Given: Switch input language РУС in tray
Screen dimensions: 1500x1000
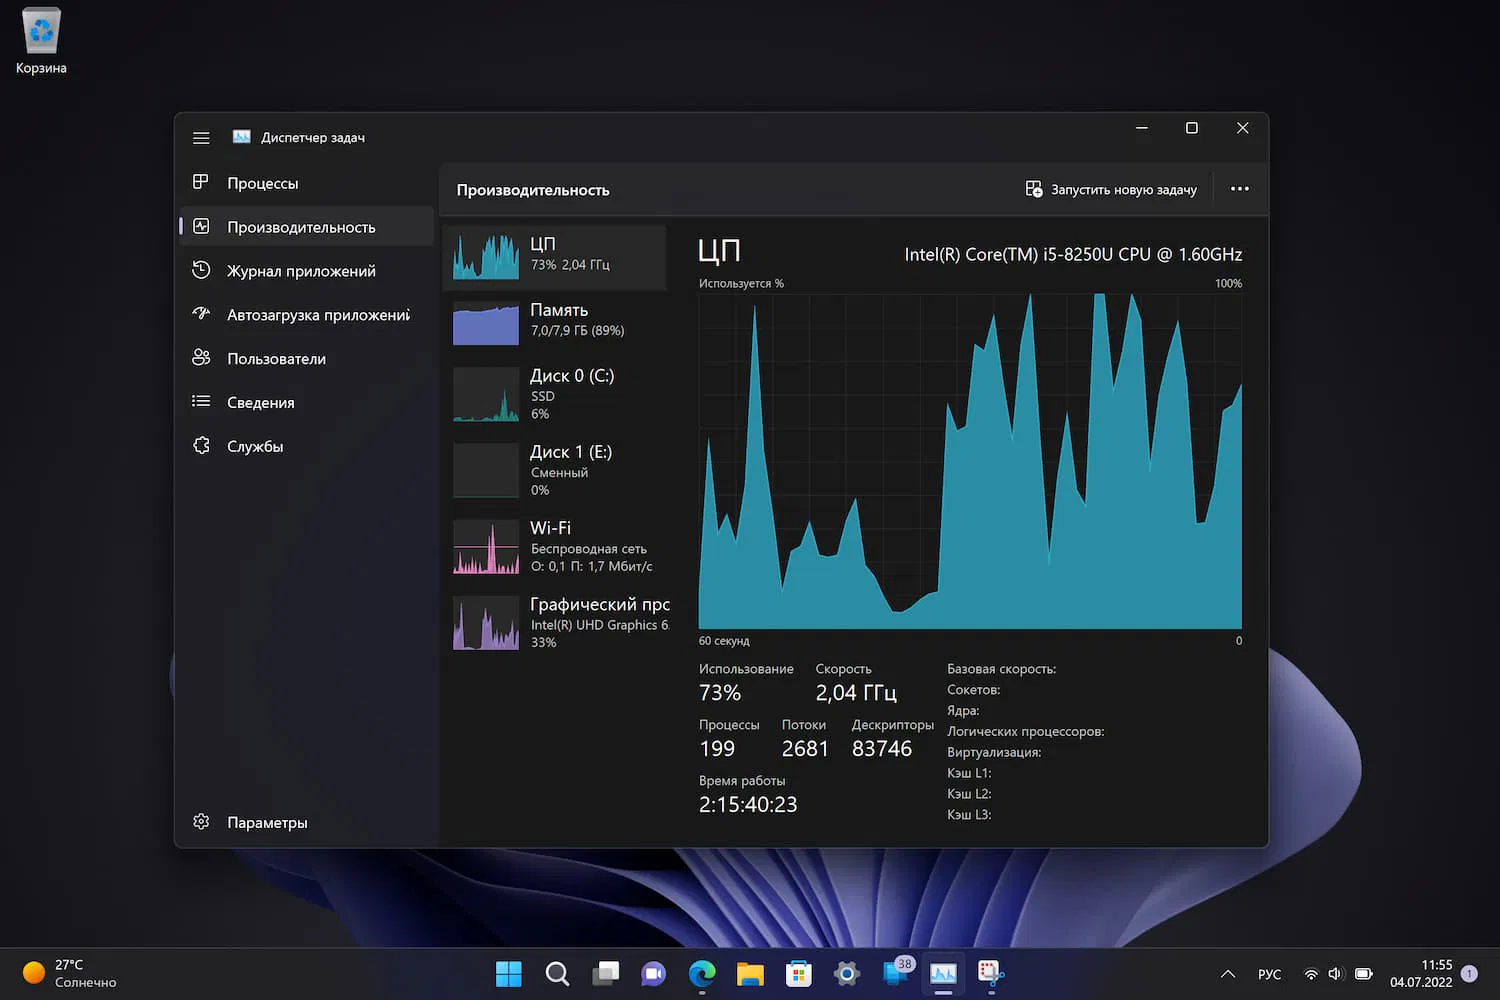Looking at the screenshot, I should coord(1269,974).
